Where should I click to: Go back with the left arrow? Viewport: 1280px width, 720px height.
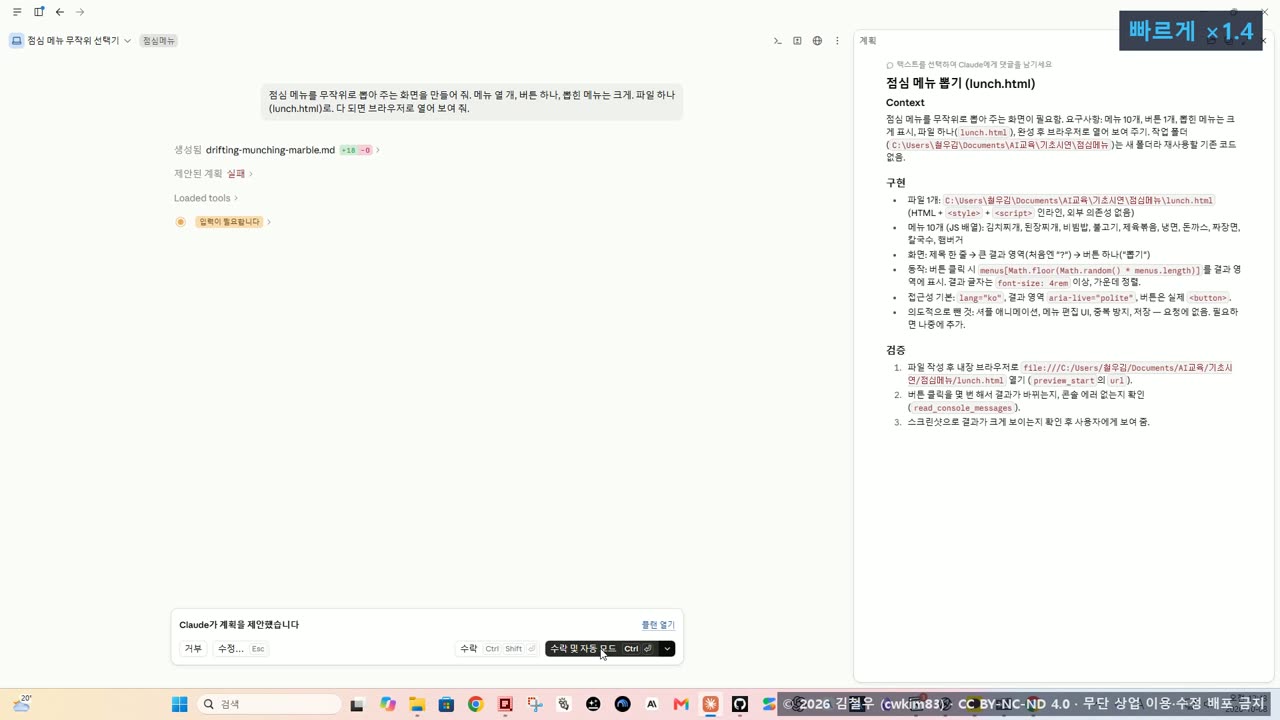60,12
